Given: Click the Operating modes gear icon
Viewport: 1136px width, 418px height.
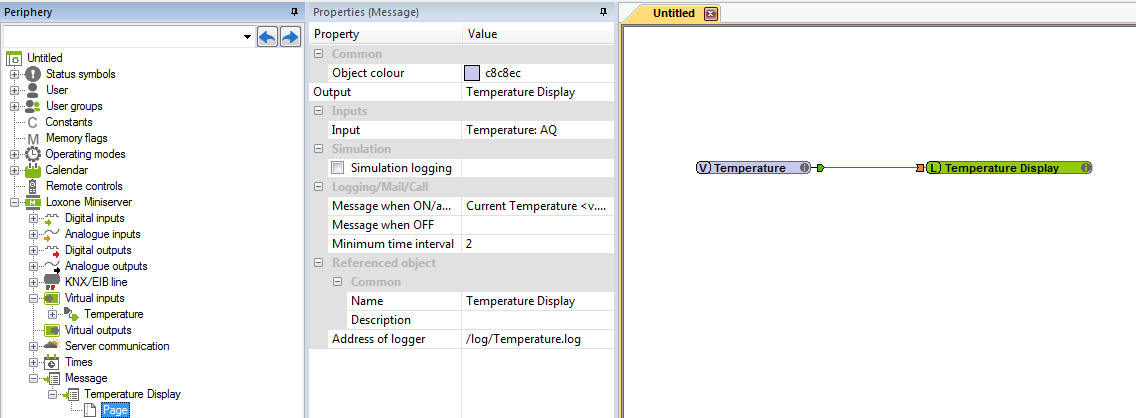Looking at the screenshot, I should (33, 154).
